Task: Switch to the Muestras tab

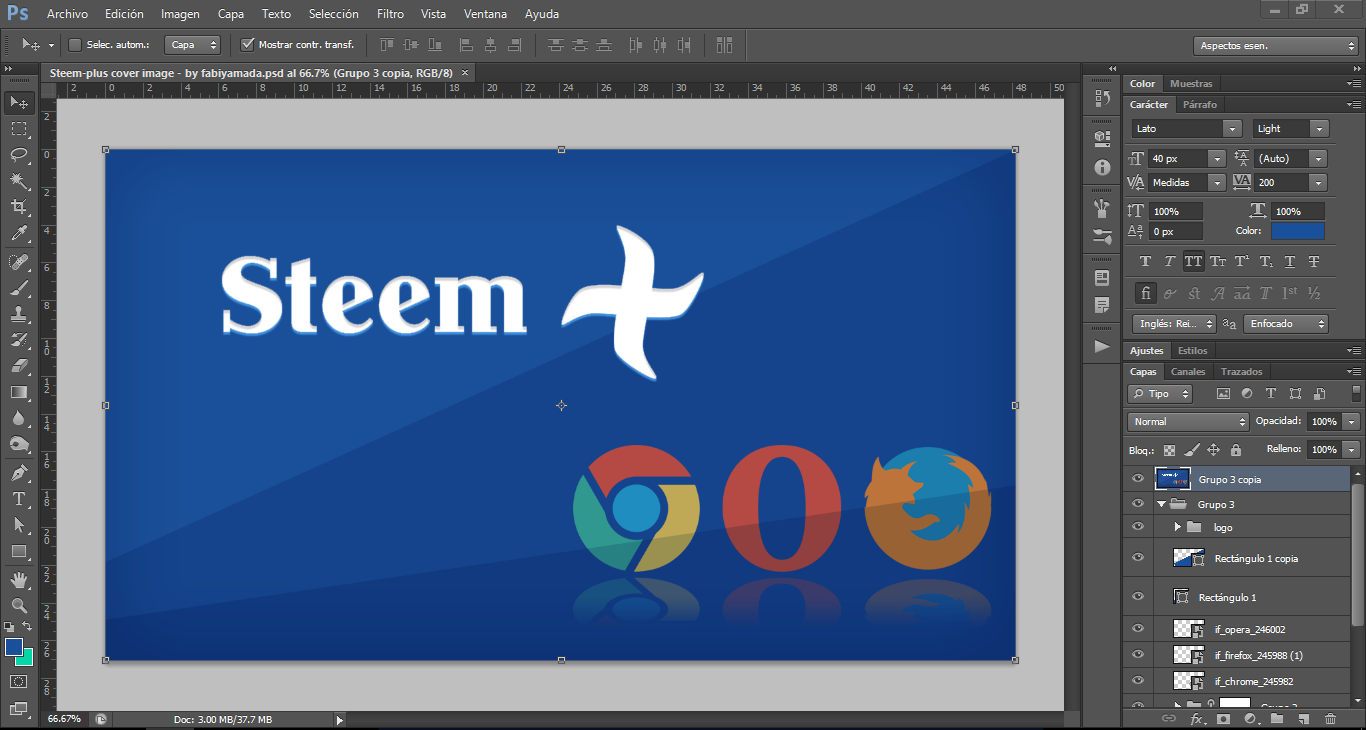Action: click(x=1191, y=84)
